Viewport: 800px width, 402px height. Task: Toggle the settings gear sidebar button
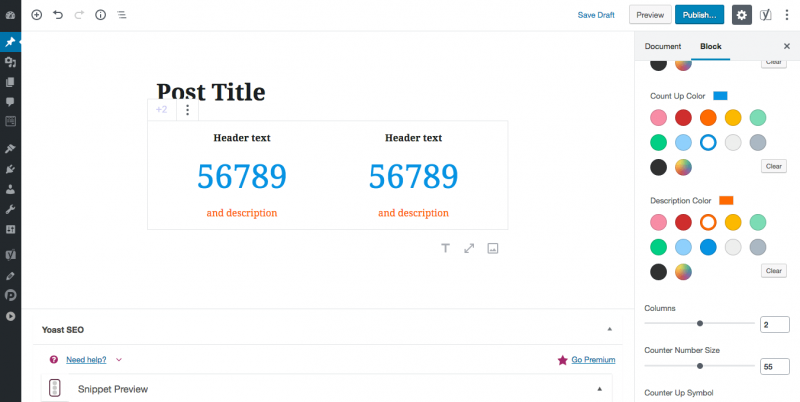742,15
